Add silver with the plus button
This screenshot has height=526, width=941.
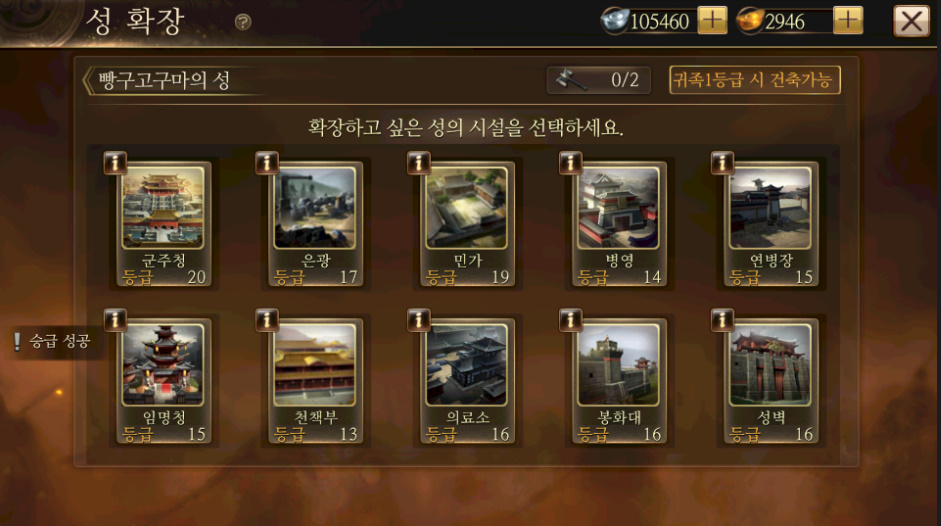(712, 20)
